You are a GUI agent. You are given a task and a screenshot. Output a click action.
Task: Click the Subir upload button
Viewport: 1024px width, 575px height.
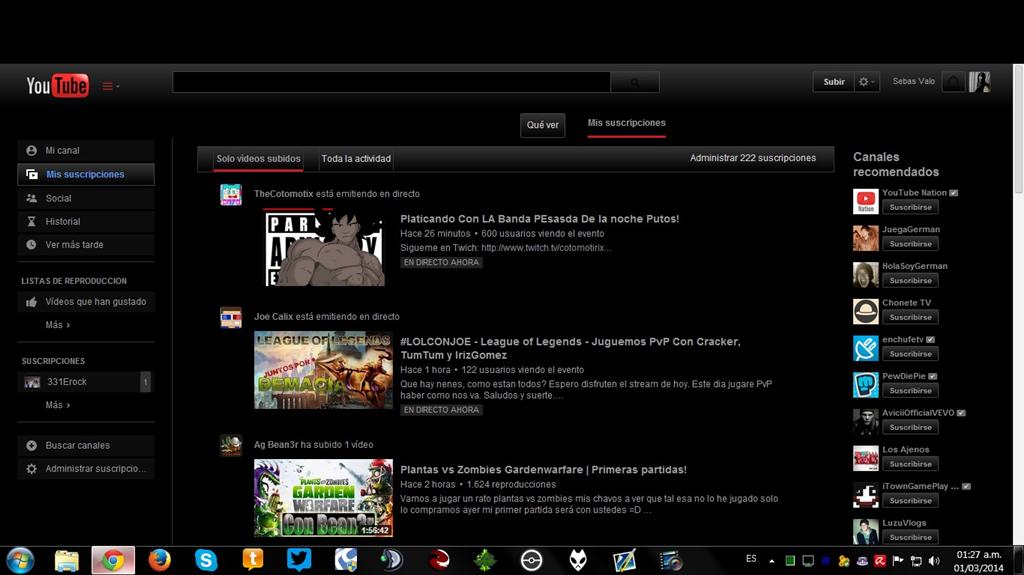[833, 82]
